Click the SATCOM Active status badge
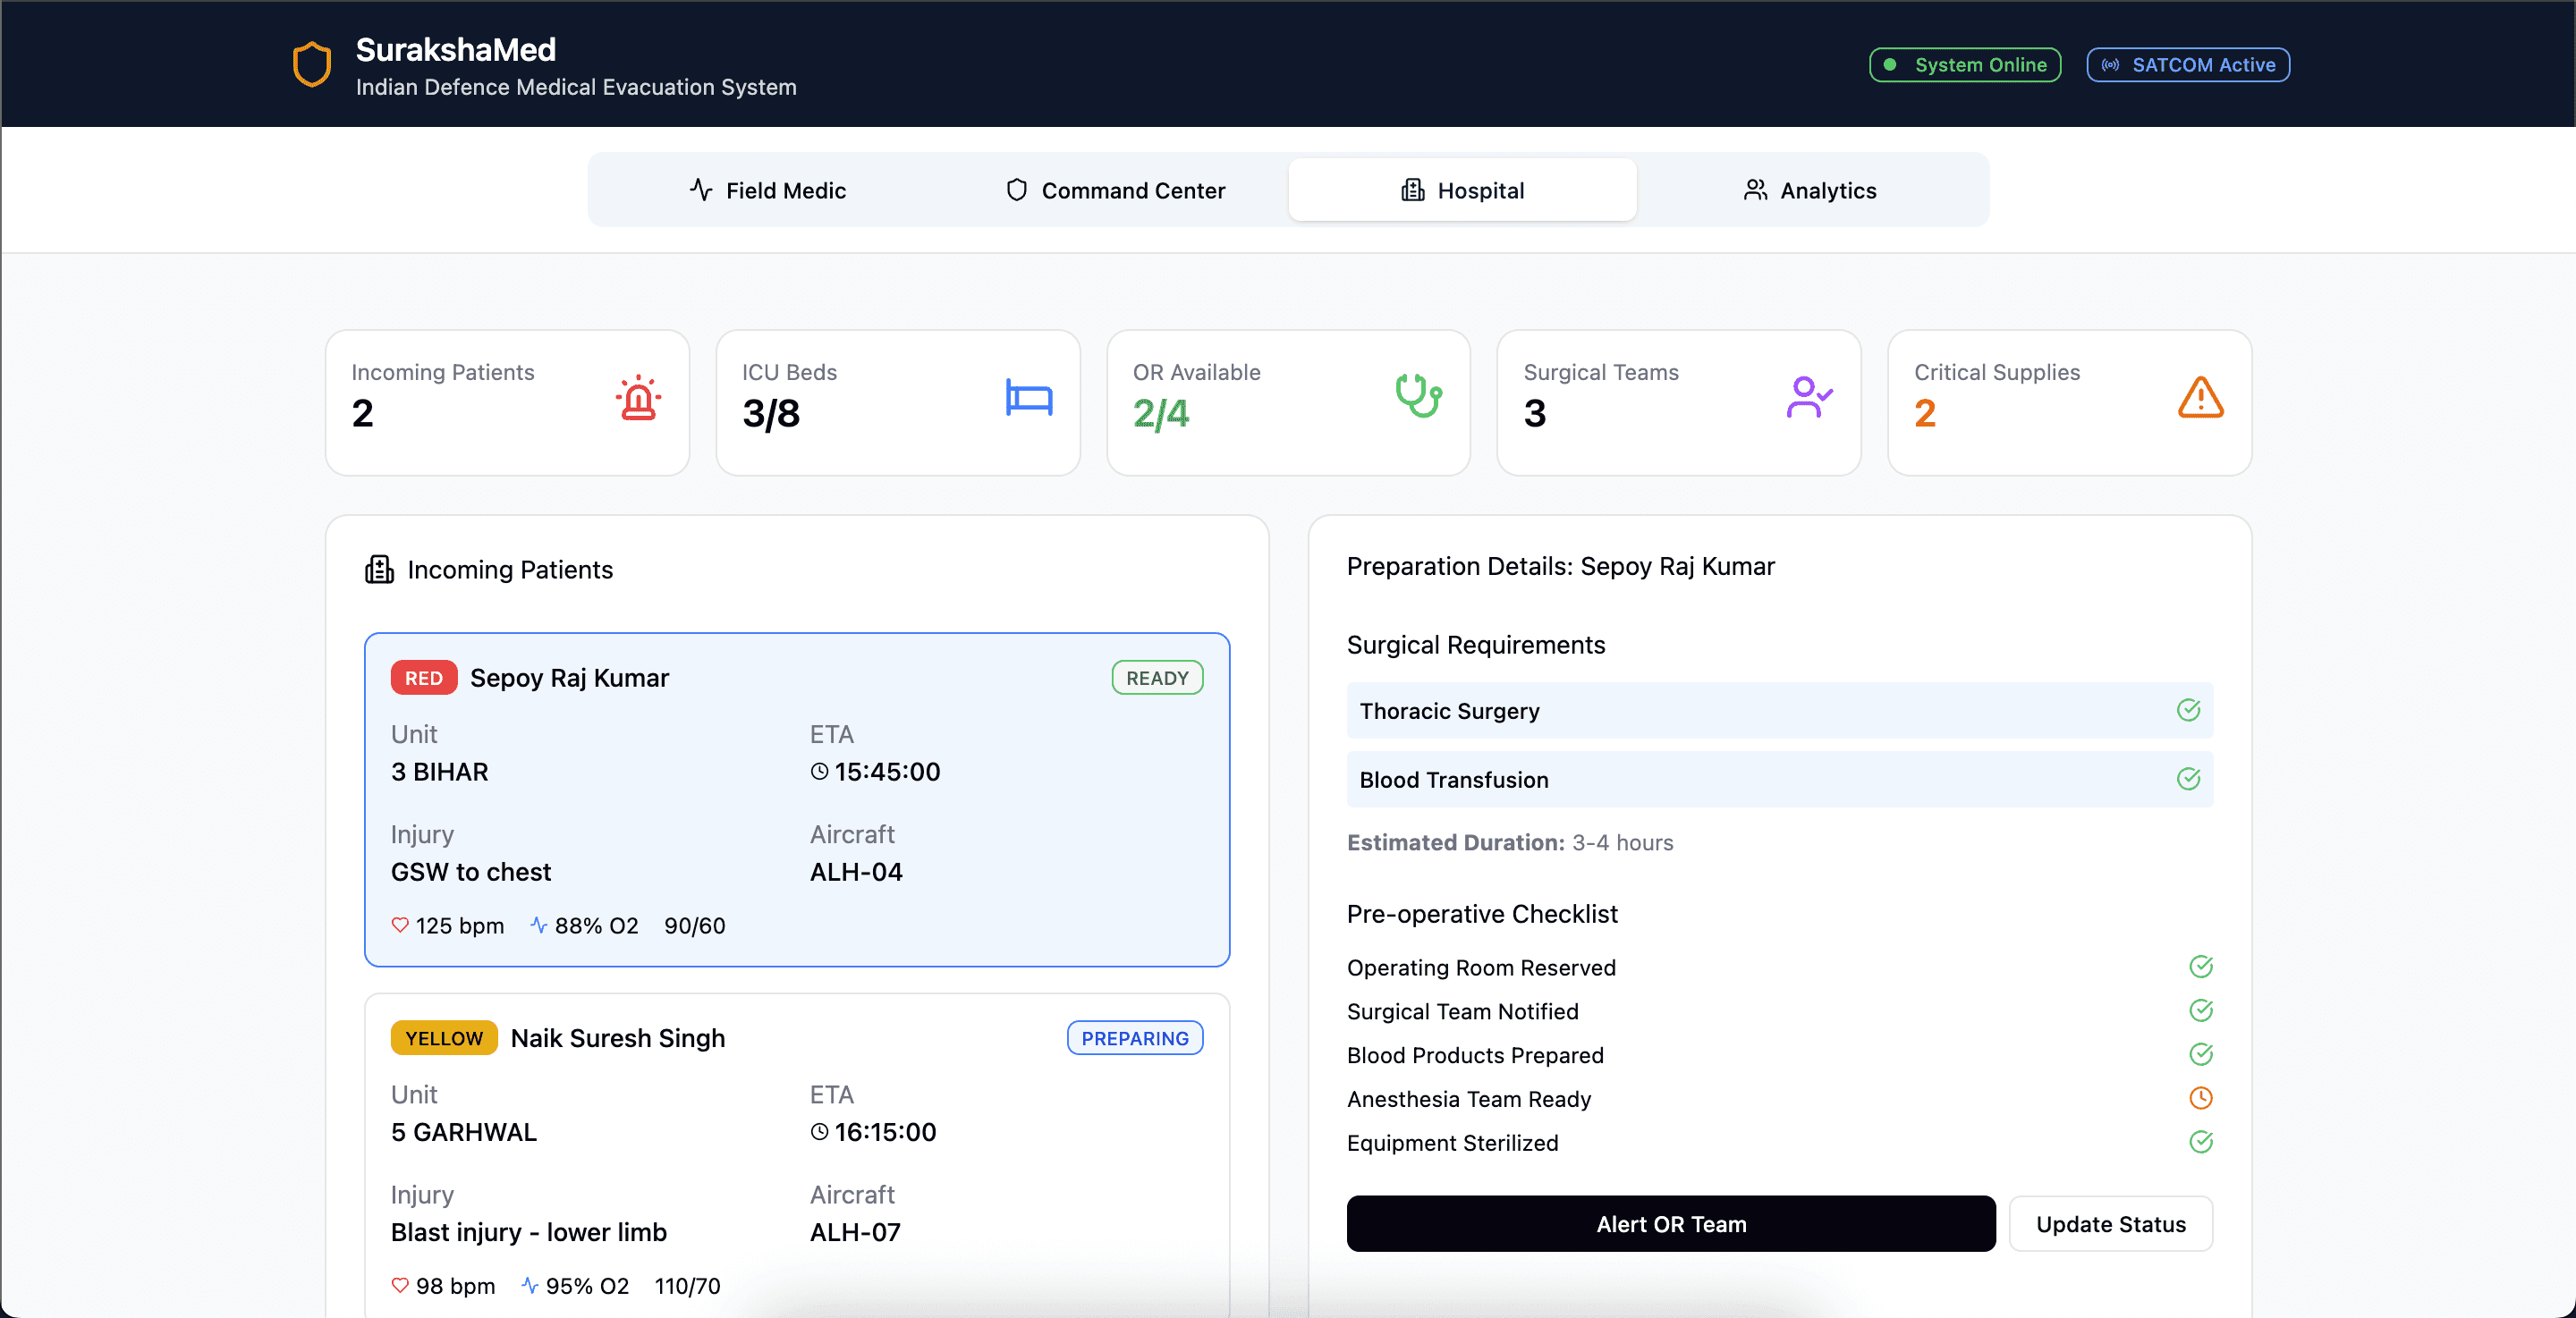The width and height of the screenshot is (2576, 1318). 2188,65
